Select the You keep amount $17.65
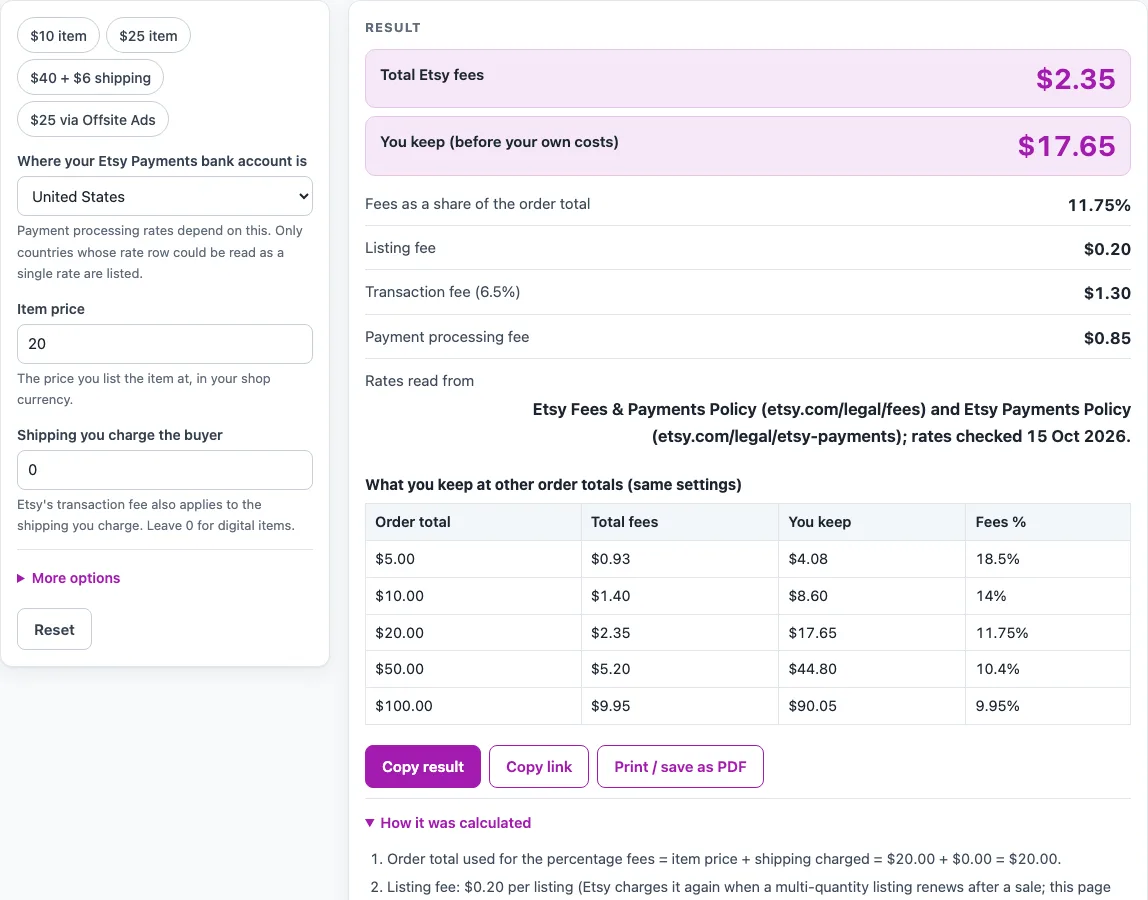The width and height of the screenshot is (1148, 900). click(1067, 146)
